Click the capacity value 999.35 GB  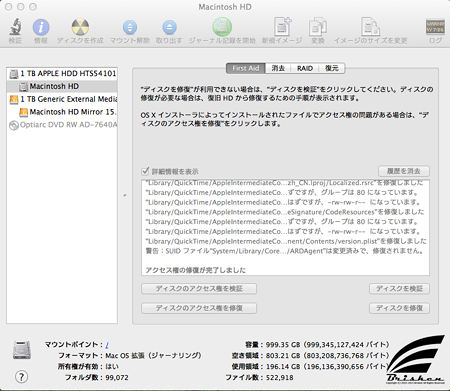283,345
